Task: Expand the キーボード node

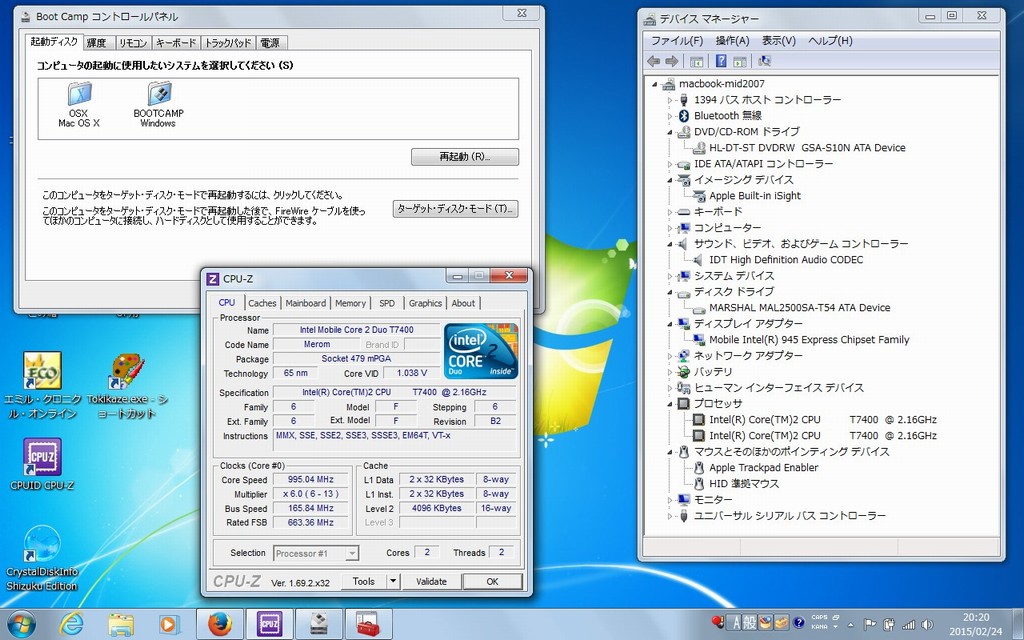Action: tap(669, 212)
